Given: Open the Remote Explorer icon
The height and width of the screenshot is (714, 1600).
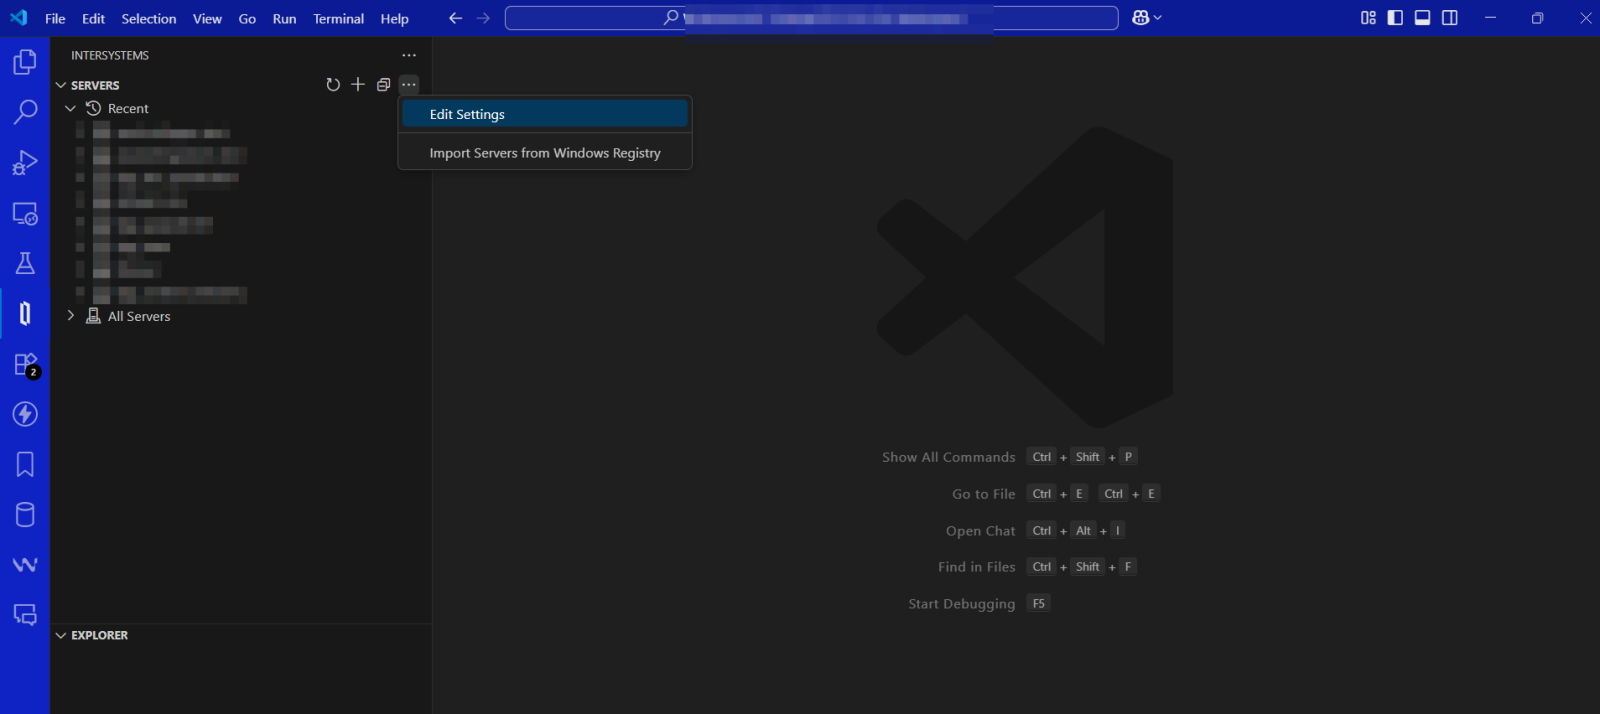Looking at the screenshot, I should tap(25, 213).
